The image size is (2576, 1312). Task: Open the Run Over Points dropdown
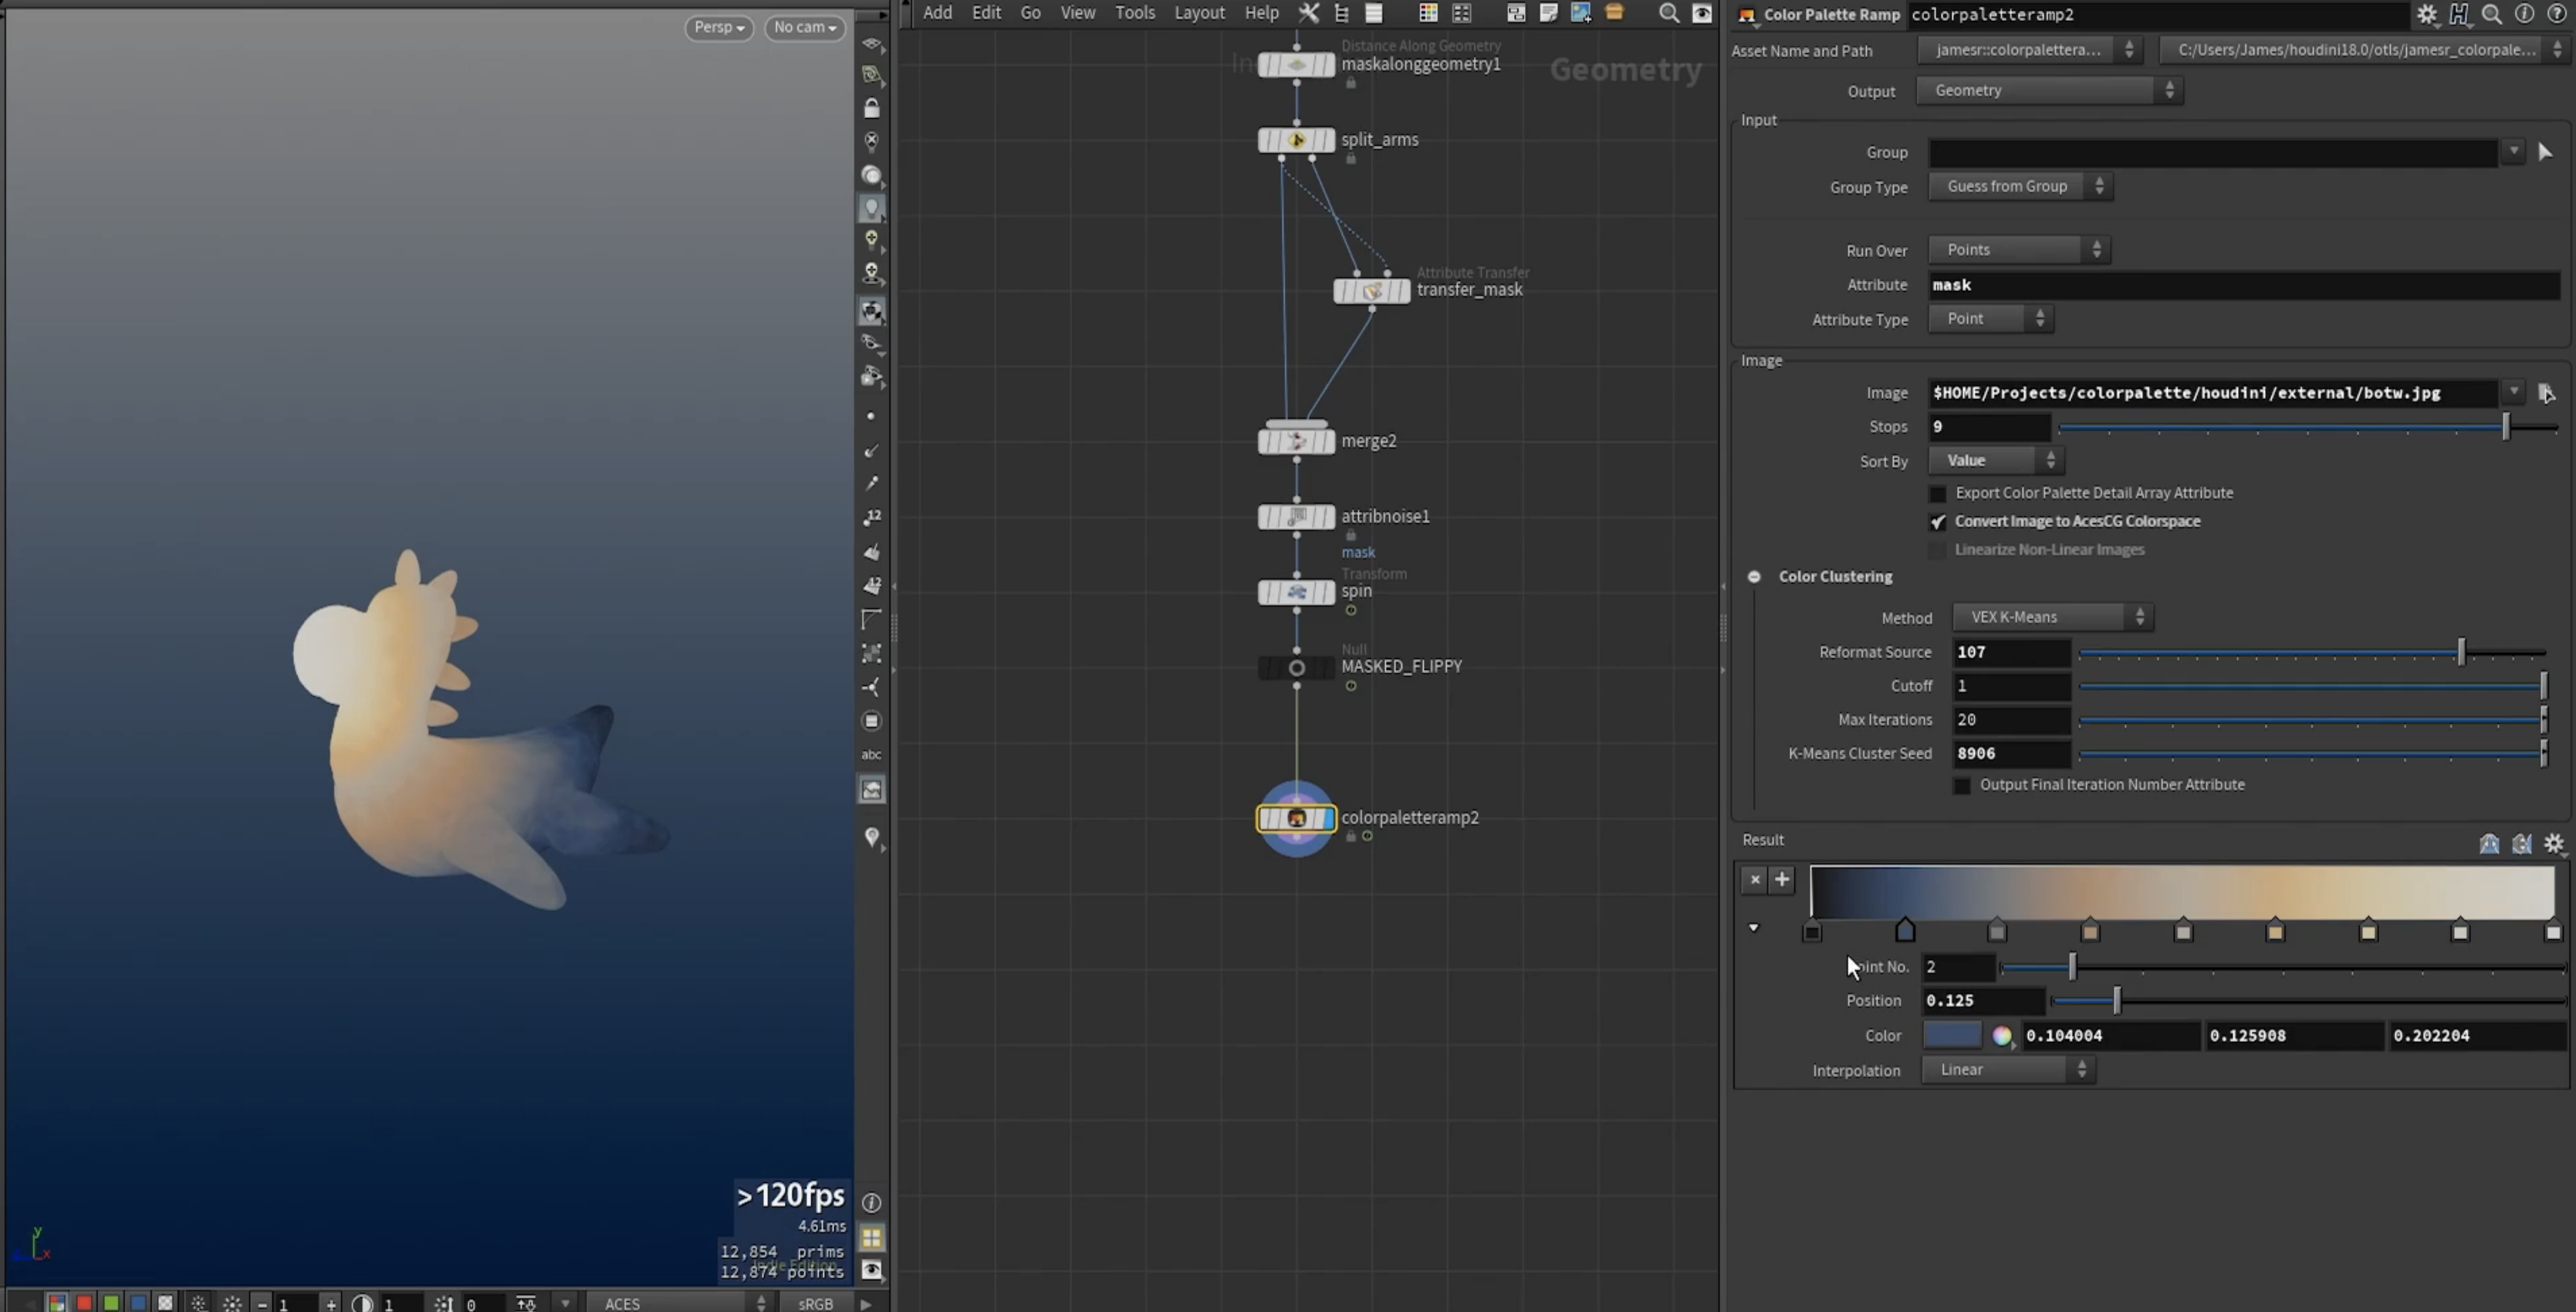coord(2019,249)
